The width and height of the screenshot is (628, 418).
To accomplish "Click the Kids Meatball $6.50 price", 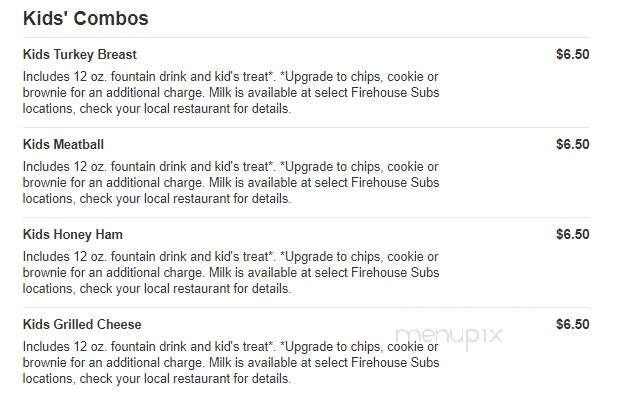I will coord(573,145).
